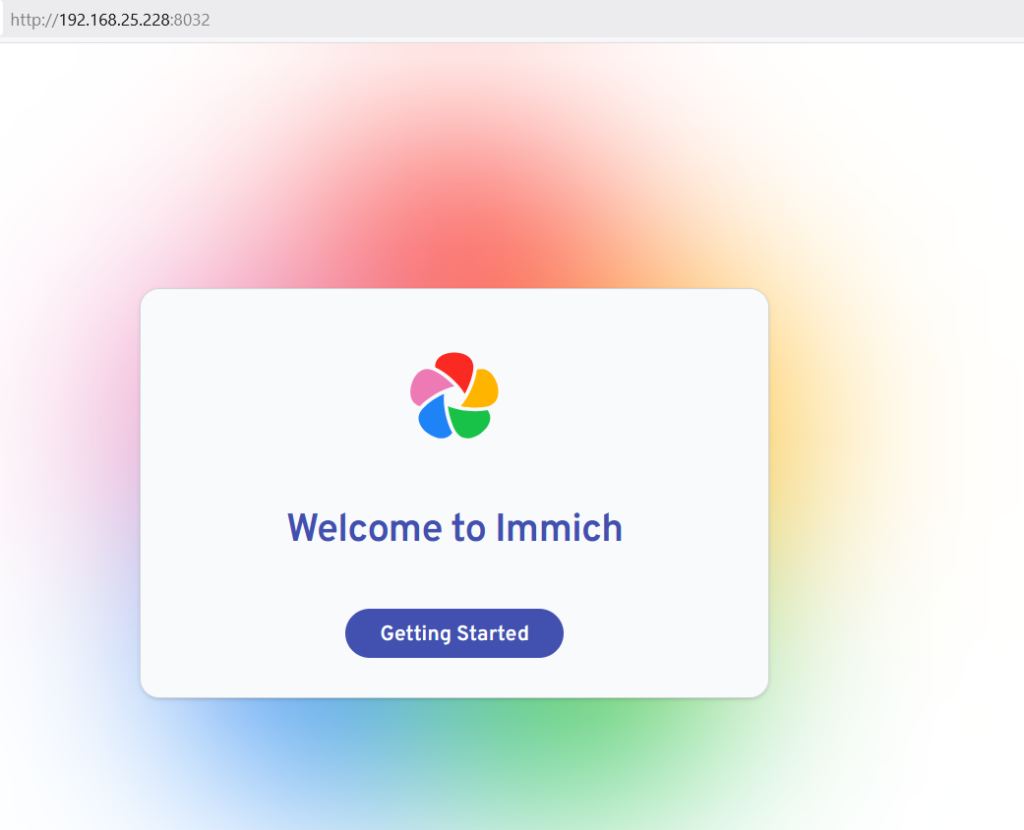
Task: Click the http:// prefix in the URL
Action: [x=33, y=19]
